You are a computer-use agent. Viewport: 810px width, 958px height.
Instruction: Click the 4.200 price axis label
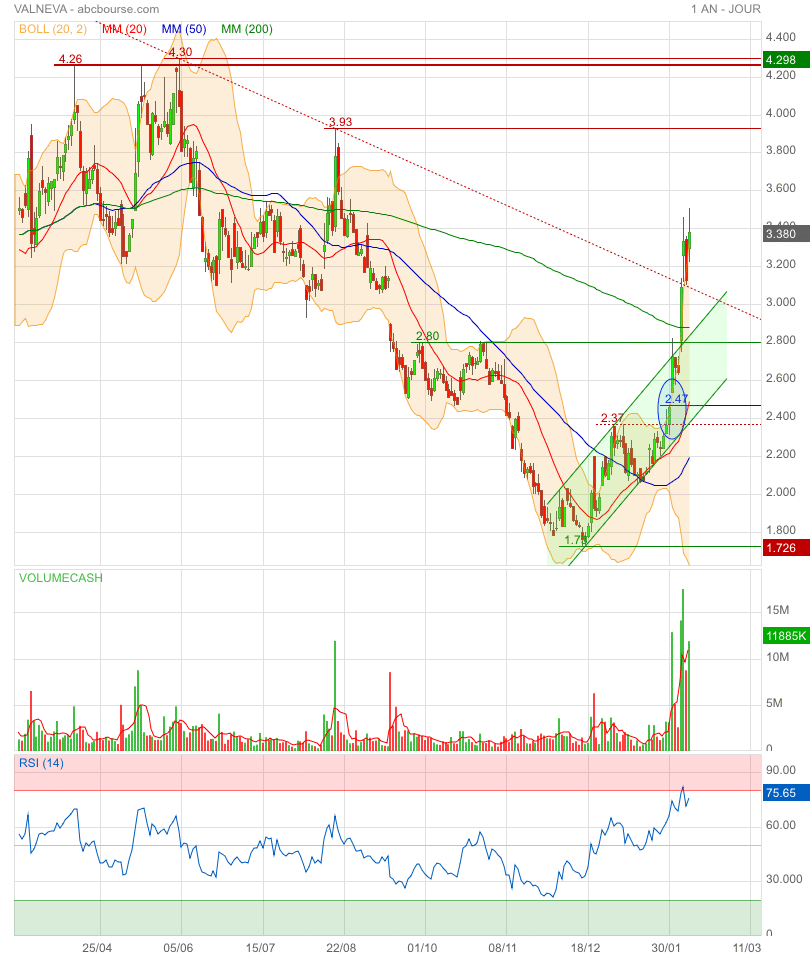click(x=781, y=75)
